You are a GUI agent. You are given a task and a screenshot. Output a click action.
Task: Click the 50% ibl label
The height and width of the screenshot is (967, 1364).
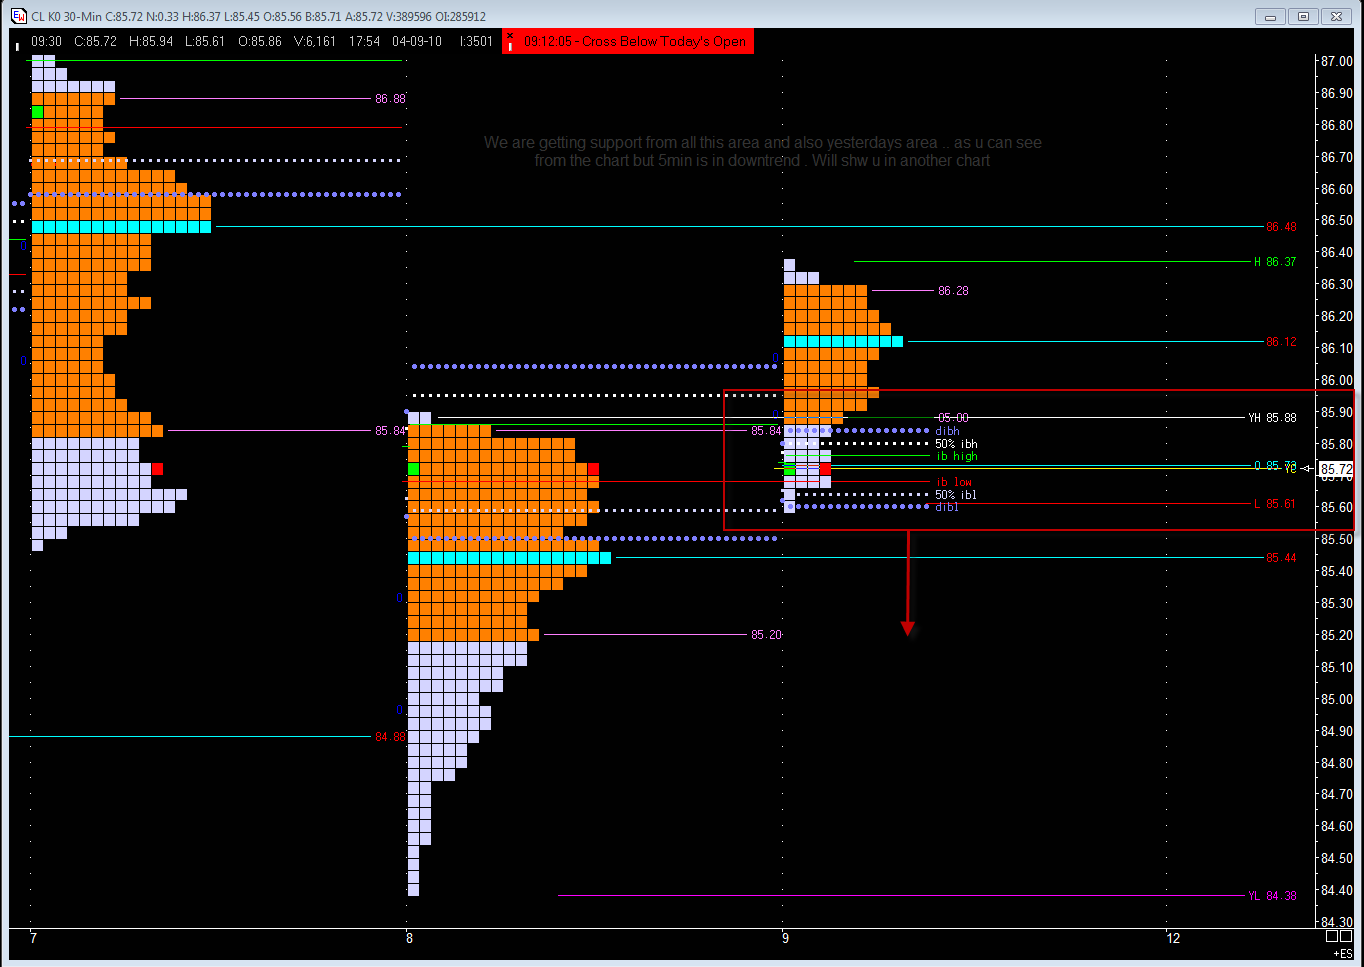[x=956, y=495]
